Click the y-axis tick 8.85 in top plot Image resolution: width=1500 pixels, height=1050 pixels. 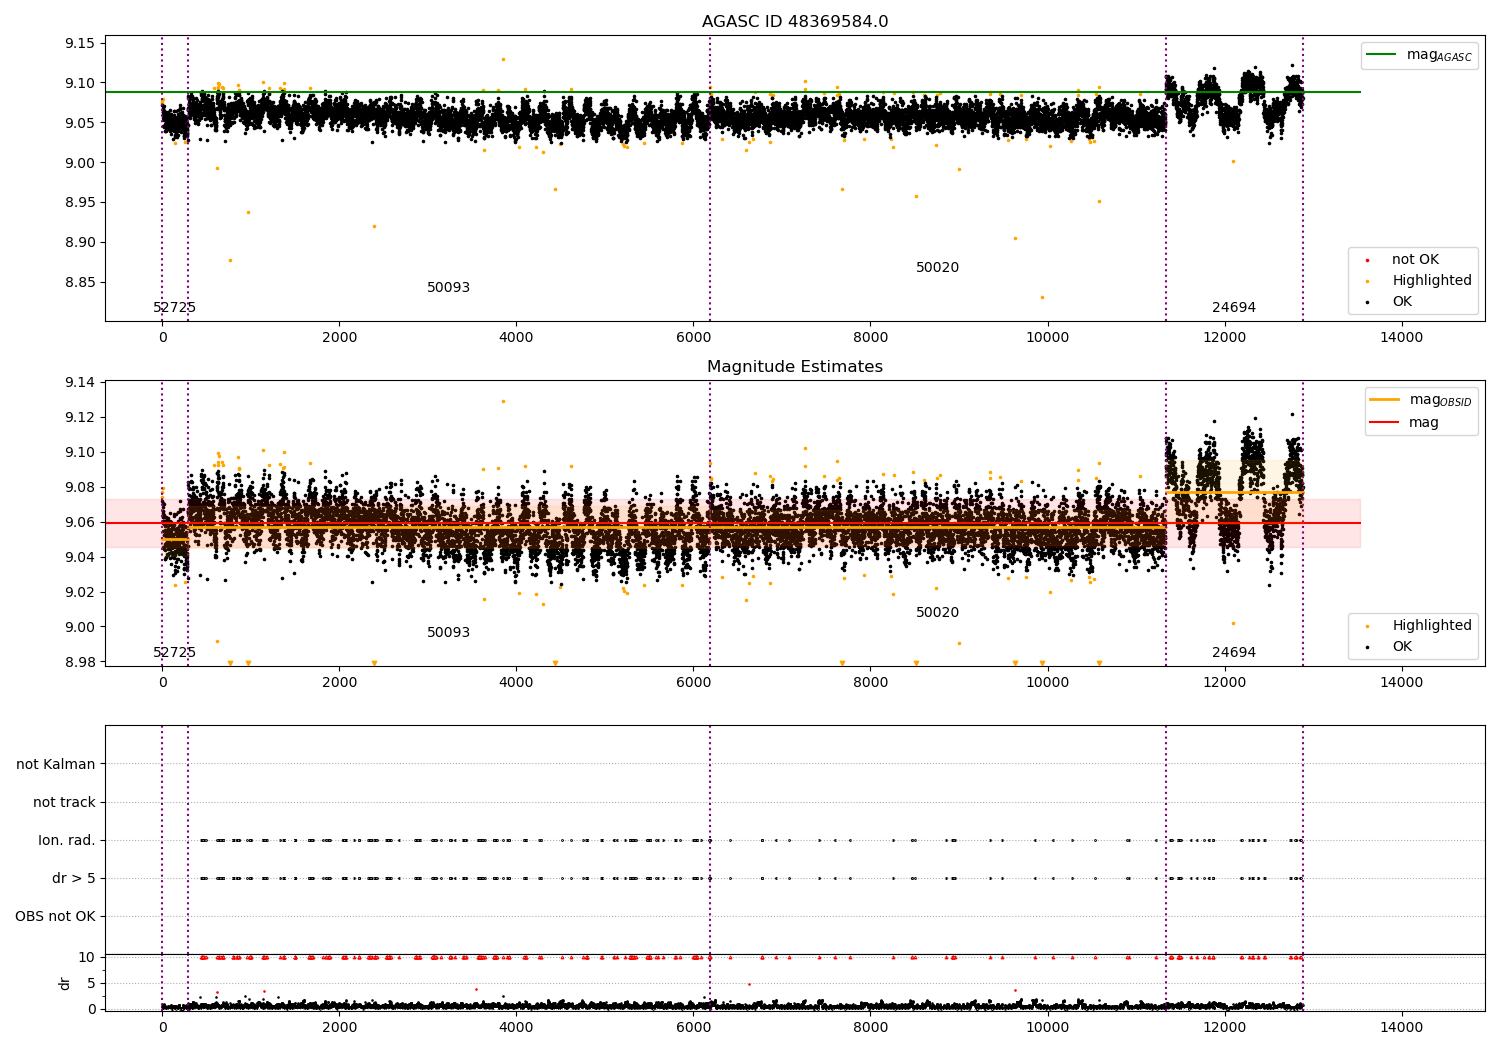[80, 282]
